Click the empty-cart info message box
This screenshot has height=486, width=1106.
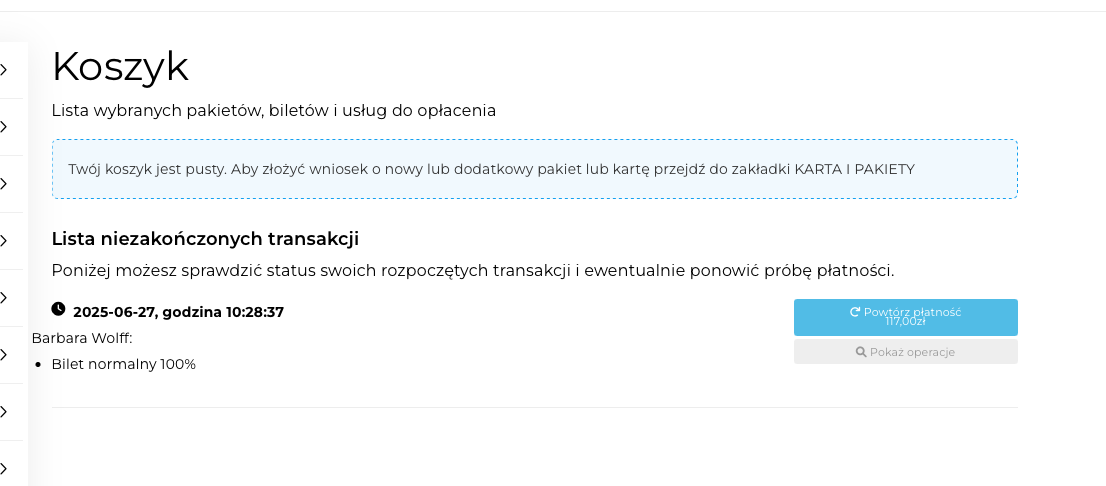[x=534, y=169]
